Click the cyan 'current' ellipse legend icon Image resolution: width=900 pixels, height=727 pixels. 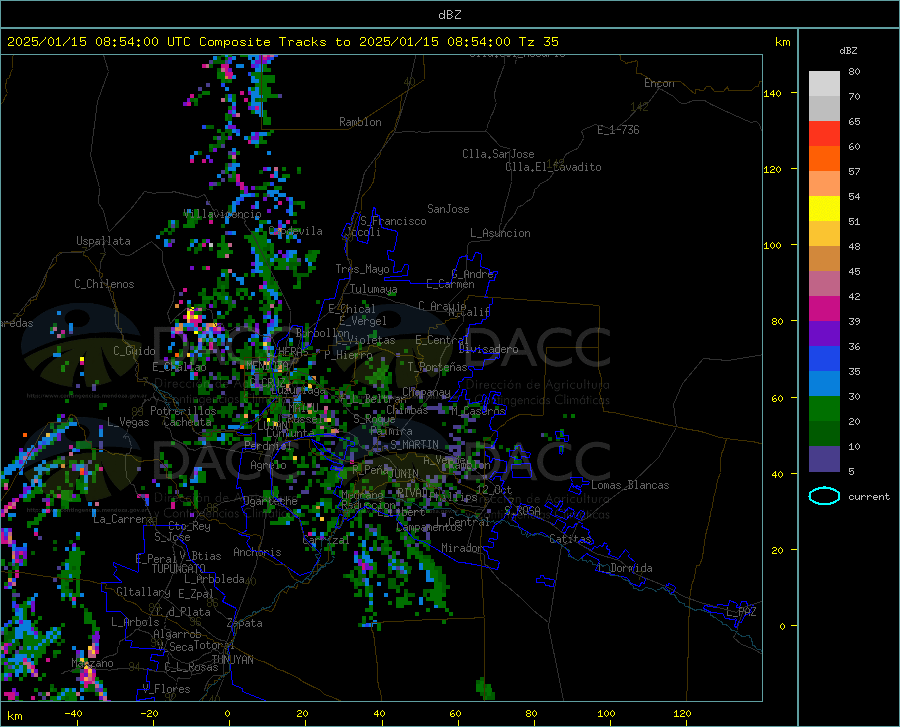pos(824,496)
